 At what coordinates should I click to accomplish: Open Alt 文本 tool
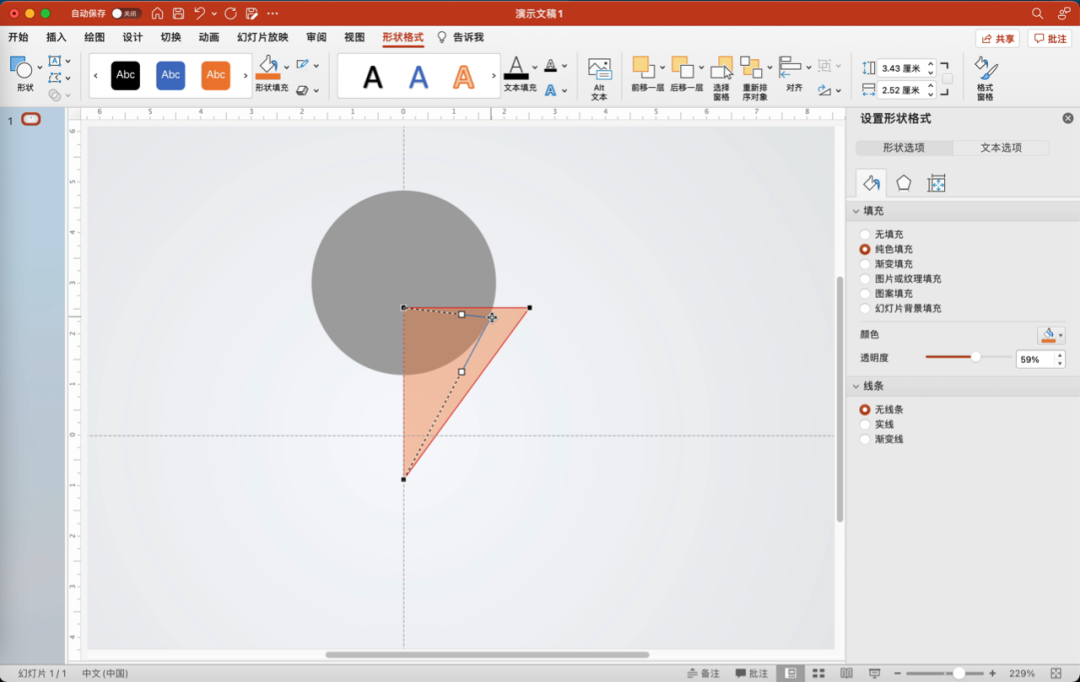[x=599, y=79]
